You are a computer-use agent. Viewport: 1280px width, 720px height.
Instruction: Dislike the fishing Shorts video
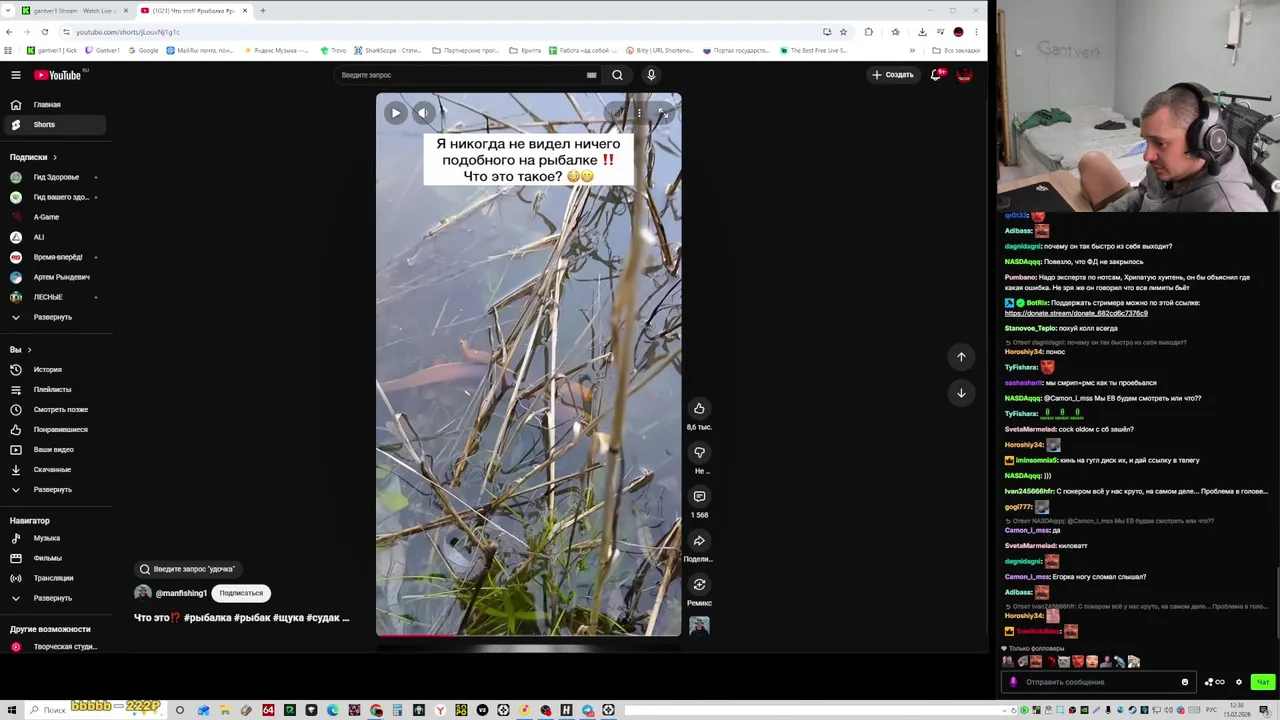699,452
